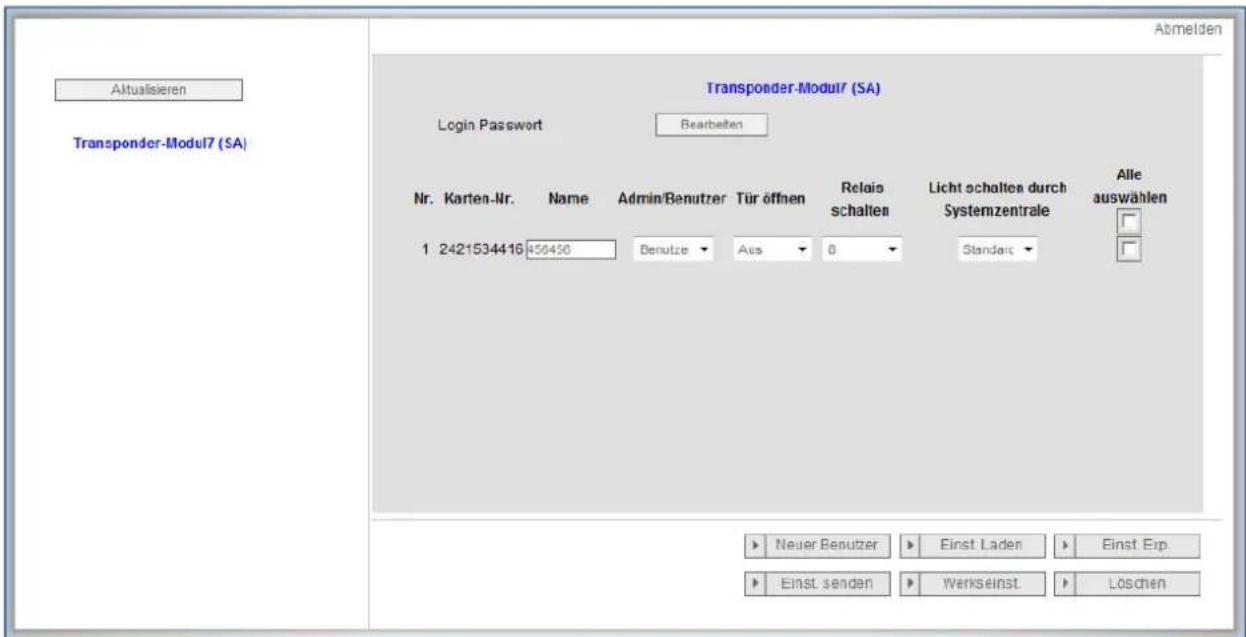Open the Licht schalten Standard dropdown
Screen dimensions: 1246x637
point(997,250)
